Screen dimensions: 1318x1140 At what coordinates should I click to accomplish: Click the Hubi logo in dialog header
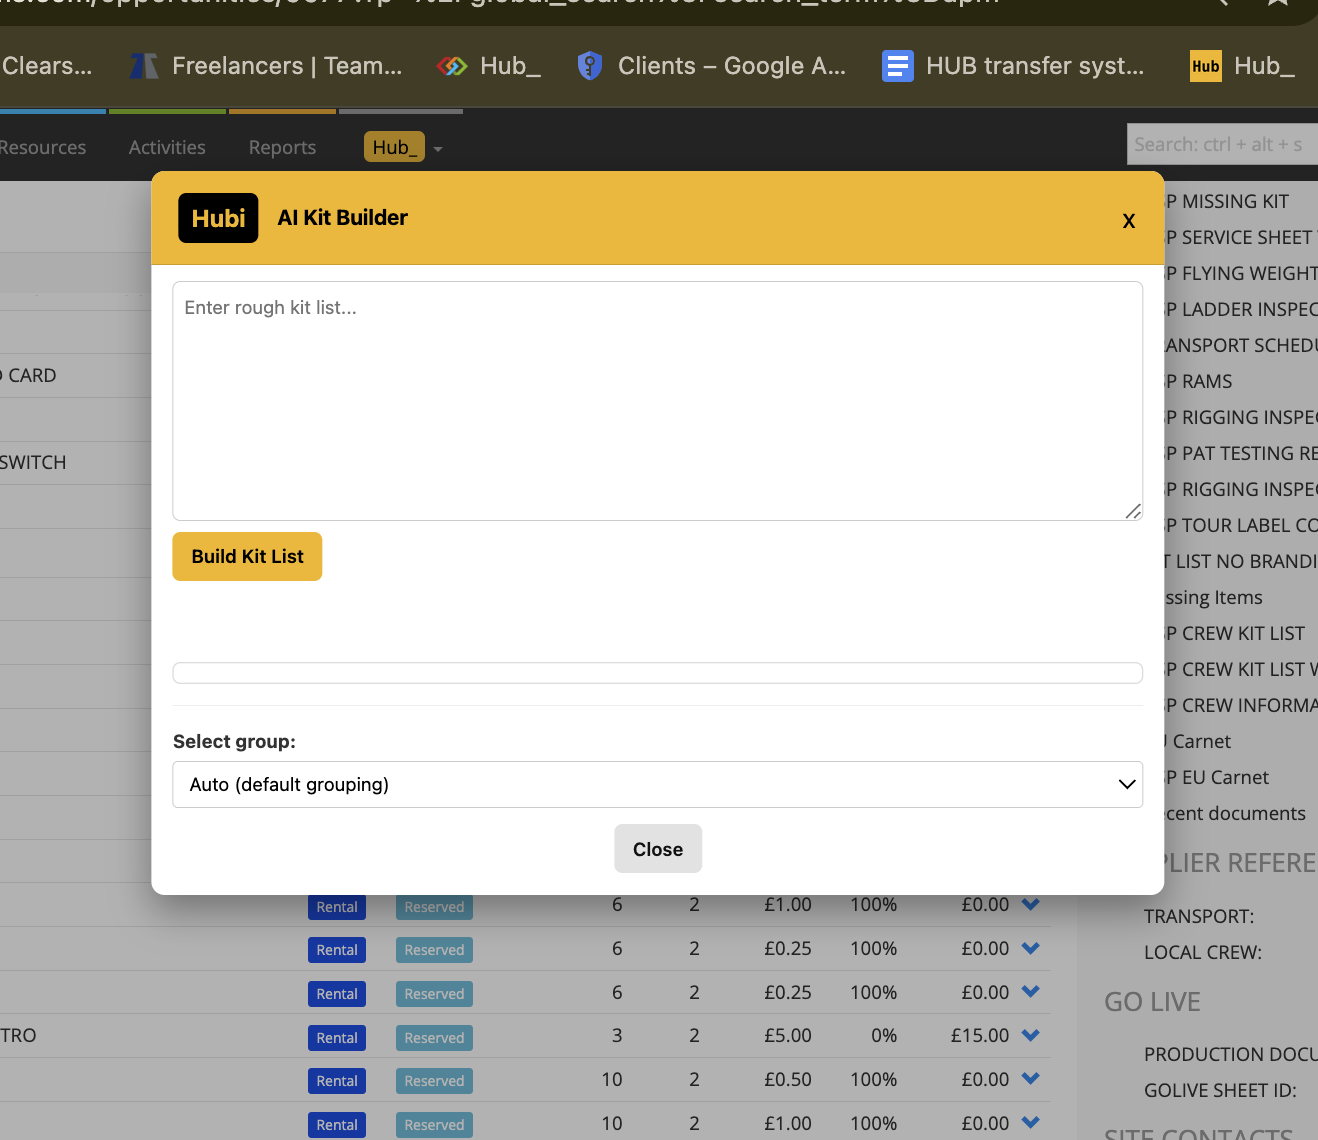click(x=218, y=218)
